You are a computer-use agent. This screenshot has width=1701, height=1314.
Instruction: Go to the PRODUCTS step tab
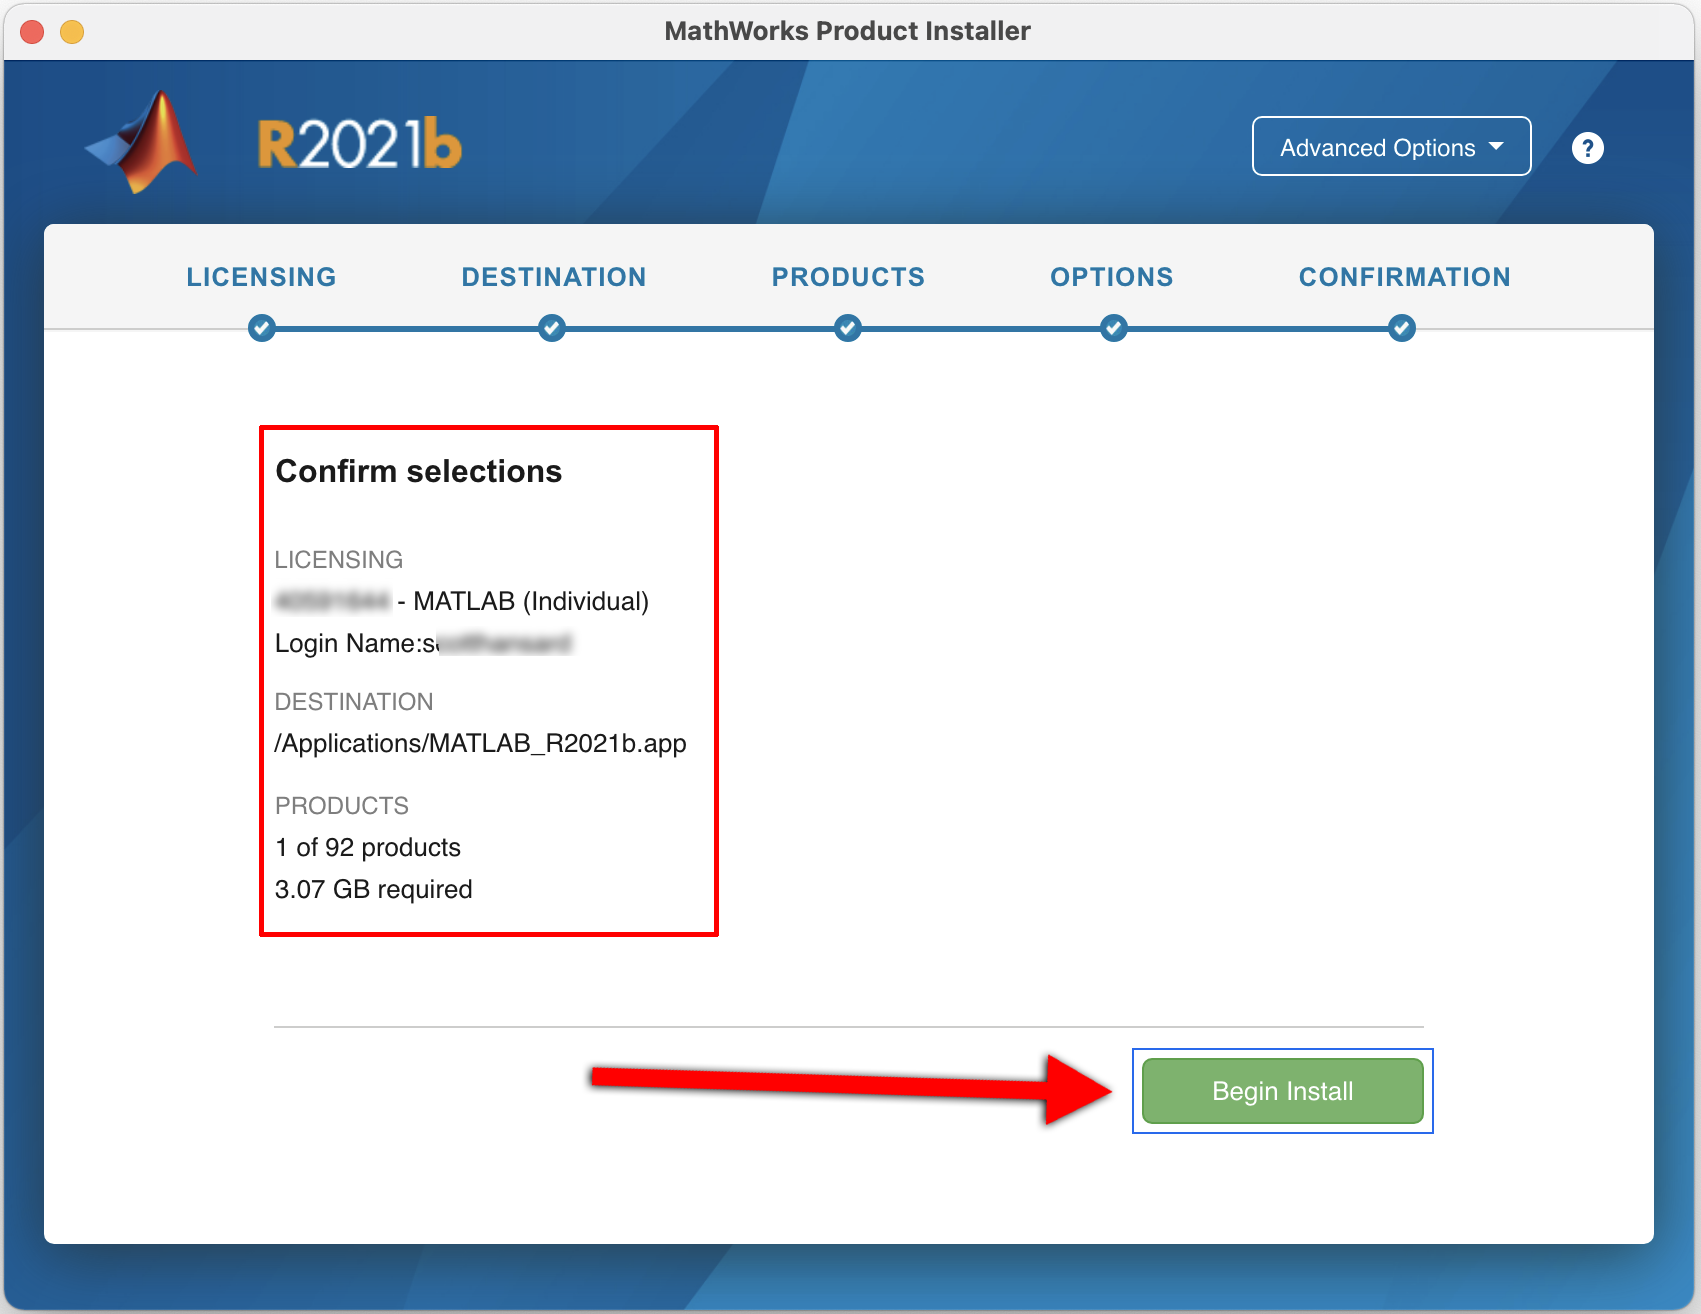(848, 277)
